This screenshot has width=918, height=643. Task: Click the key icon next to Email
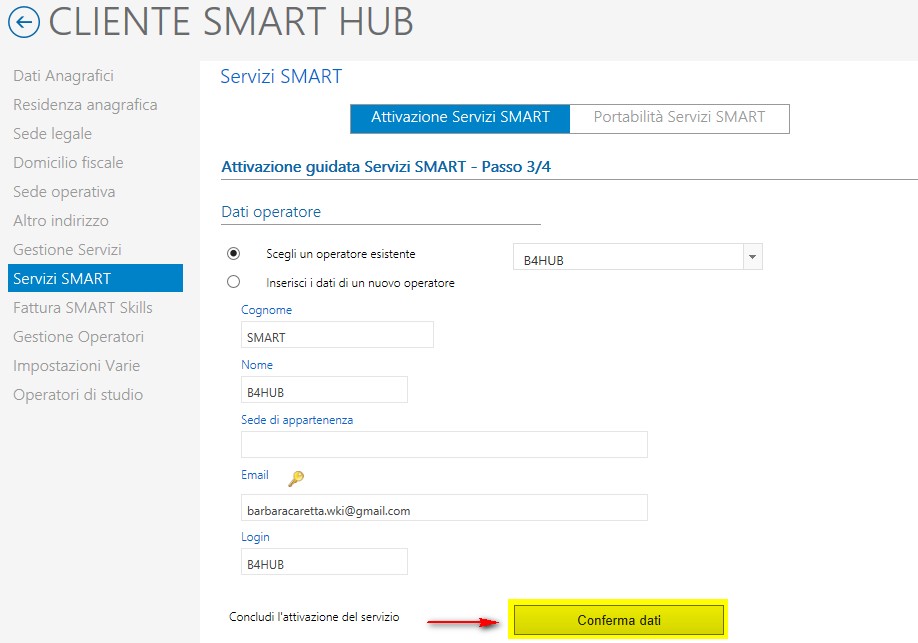pos(296,478)
